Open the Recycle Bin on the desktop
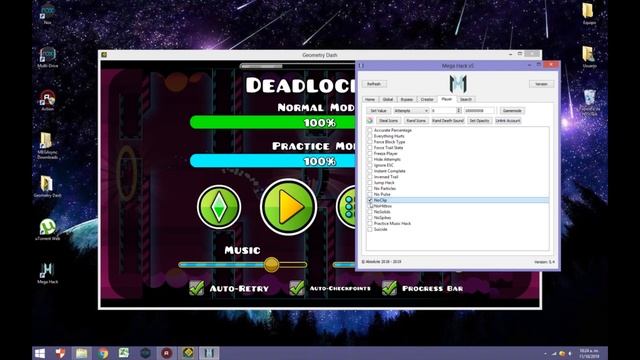640x360 pixels. tap(590, 102)
